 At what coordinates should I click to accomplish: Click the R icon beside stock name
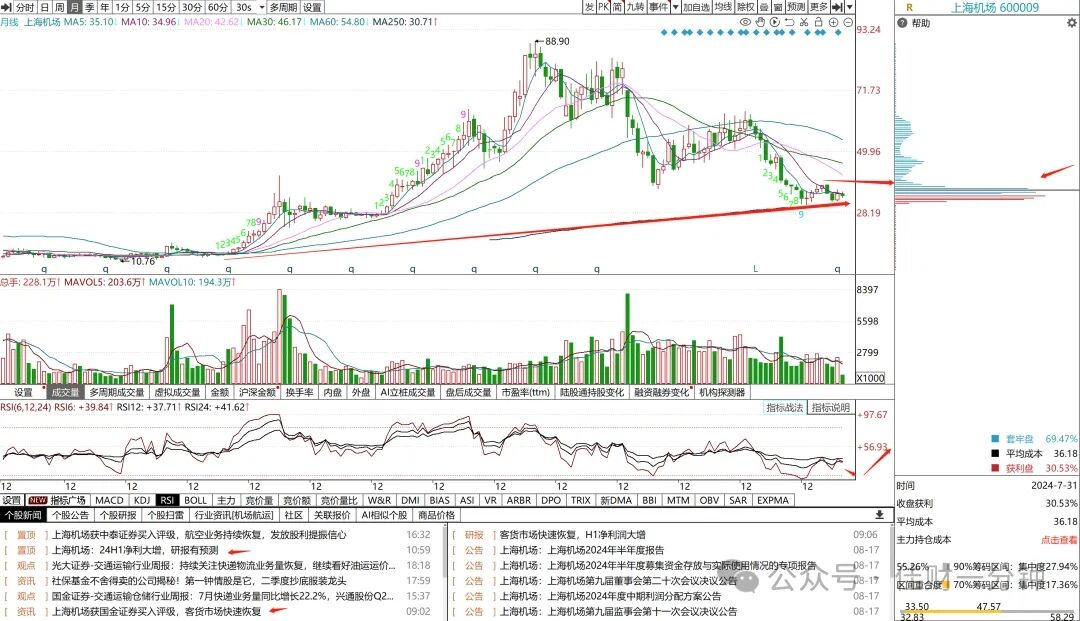[909, 8]
